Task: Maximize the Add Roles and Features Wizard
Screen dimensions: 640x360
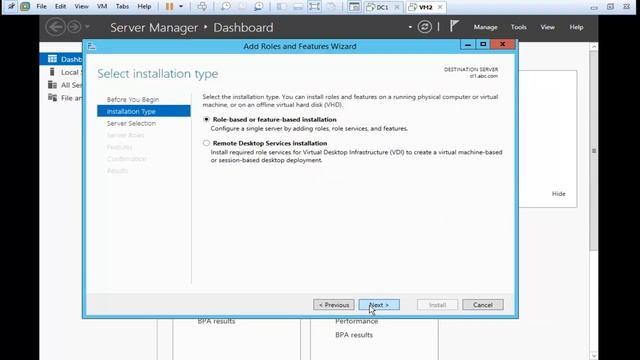Action: click(x=483, y=44)
